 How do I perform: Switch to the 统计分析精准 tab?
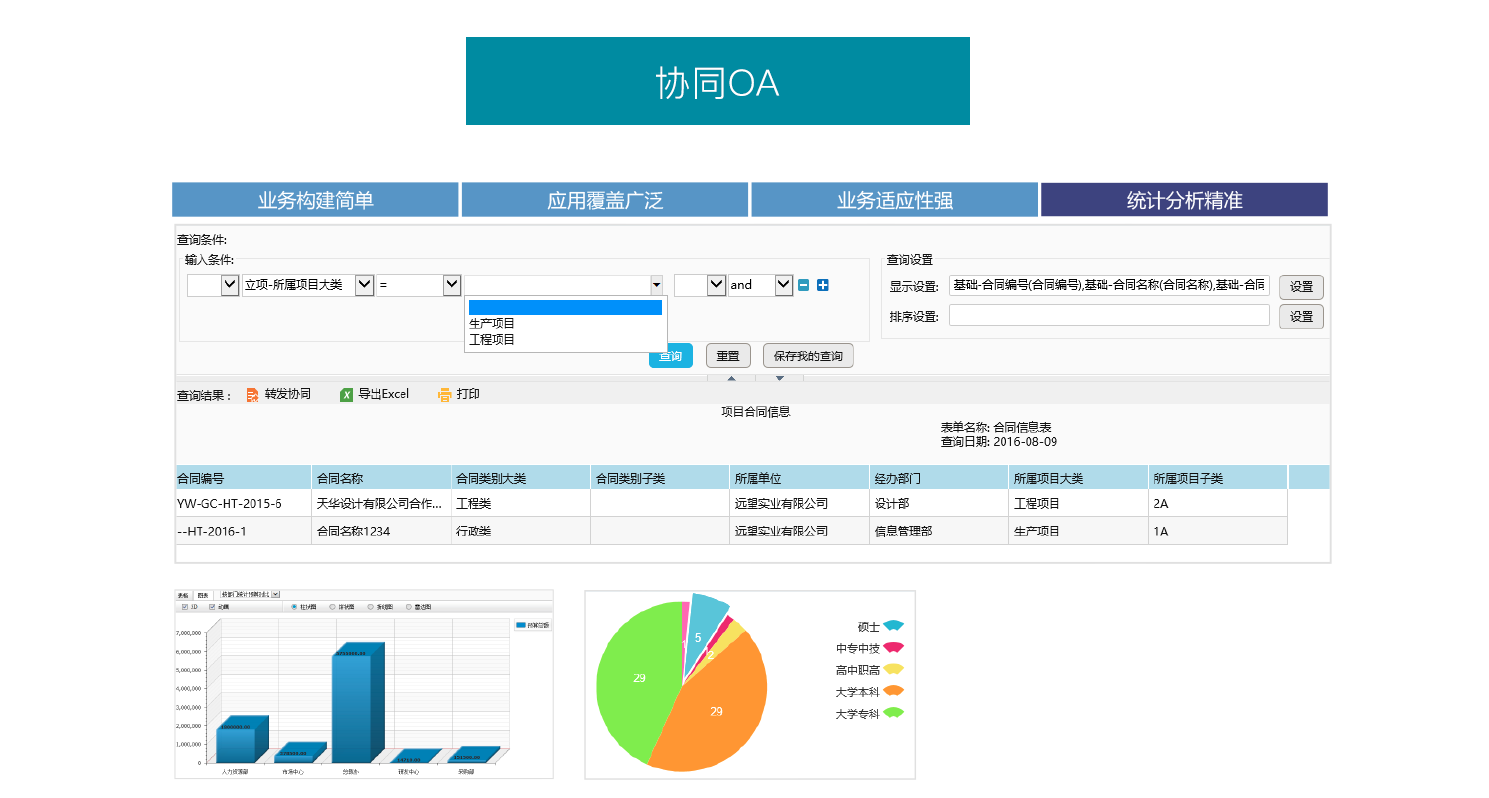pos(1184,200)
